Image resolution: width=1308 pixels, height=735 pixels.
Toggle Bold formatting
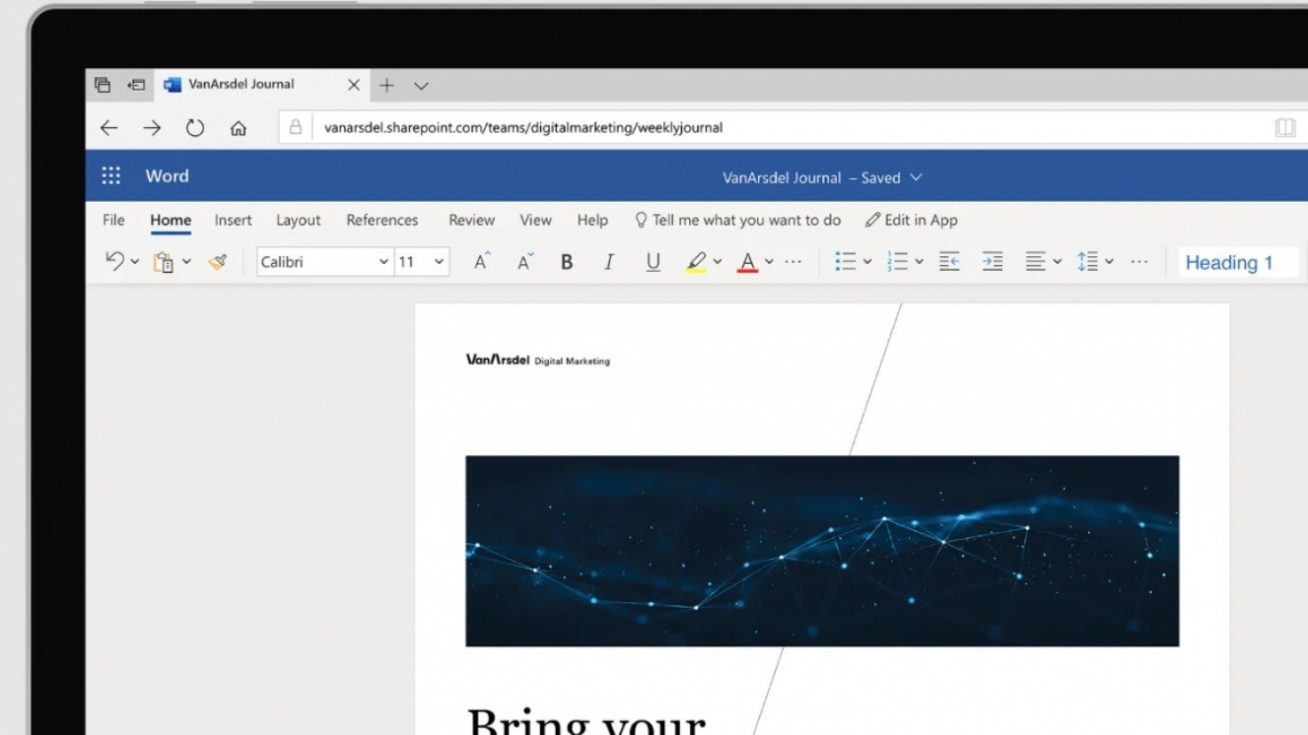point(567,262)
